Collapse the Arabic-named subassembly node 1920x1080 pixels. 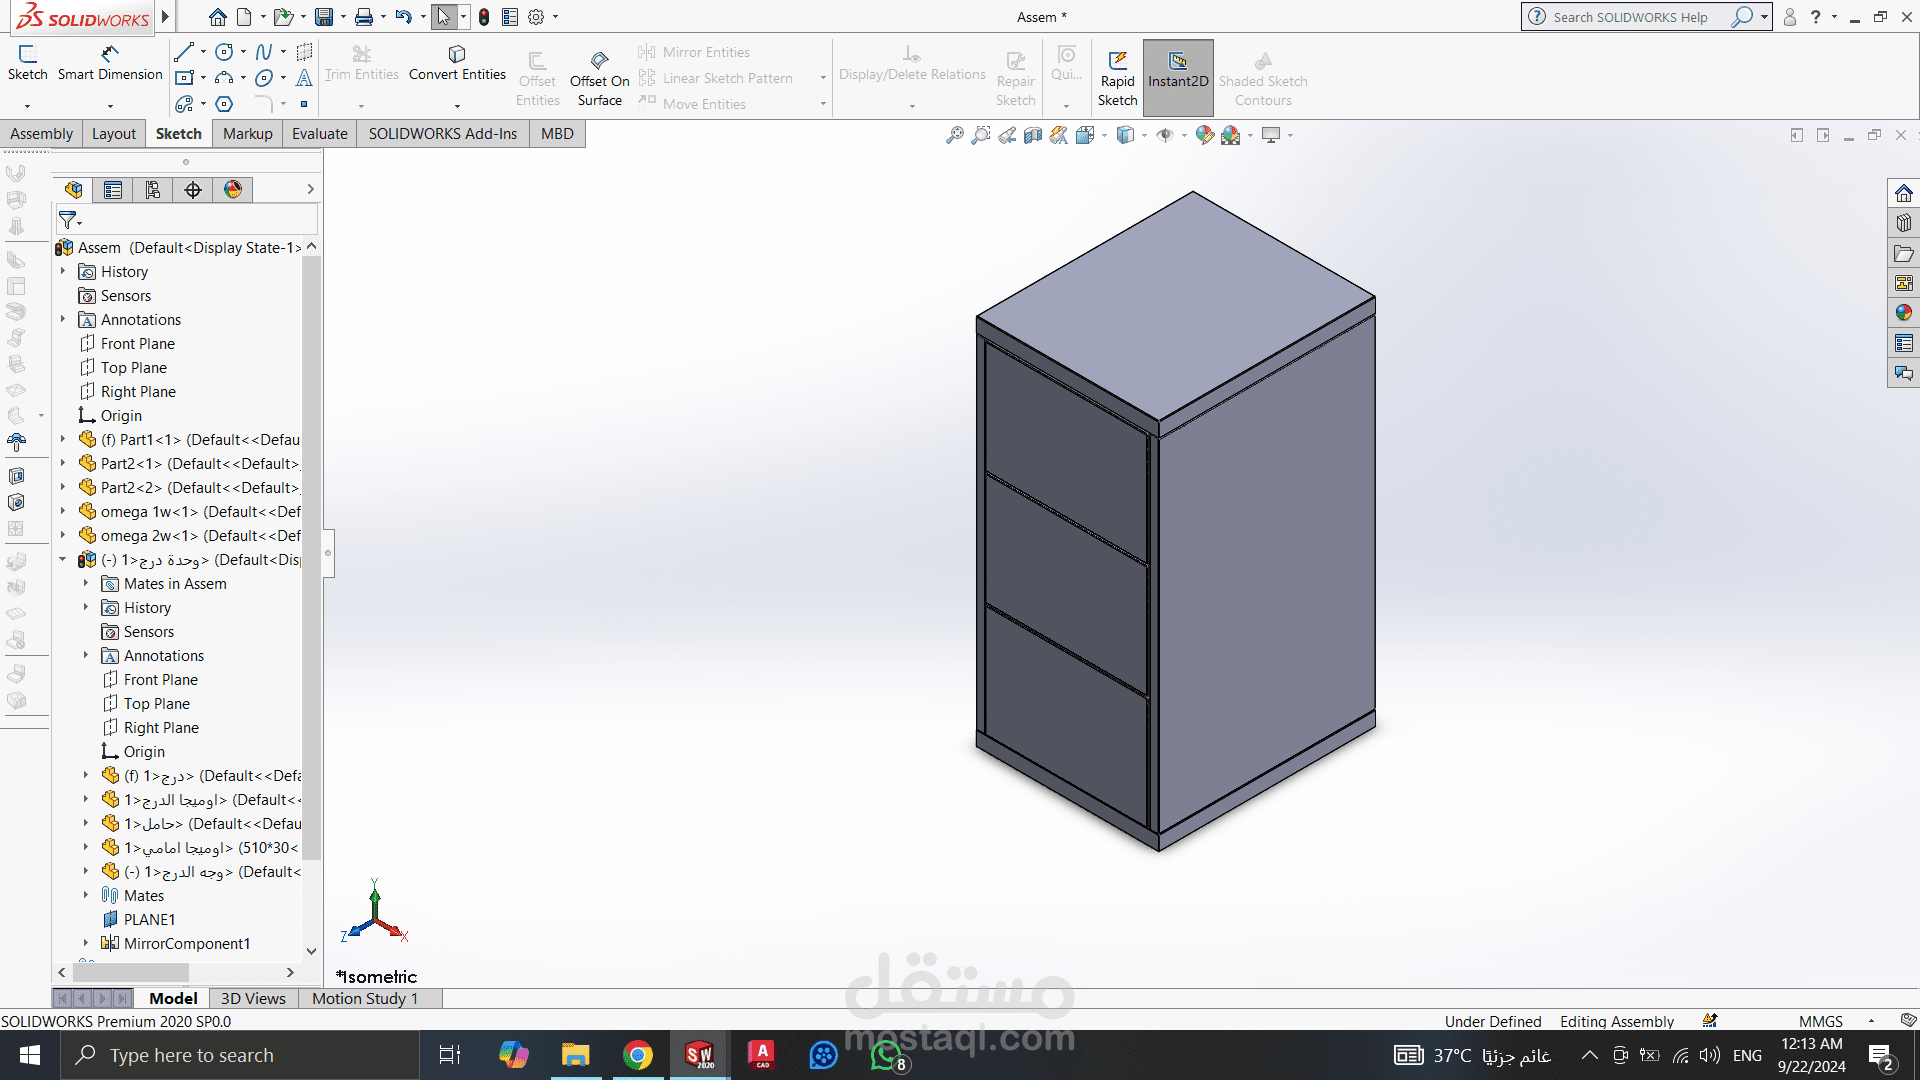pos(63,560)
